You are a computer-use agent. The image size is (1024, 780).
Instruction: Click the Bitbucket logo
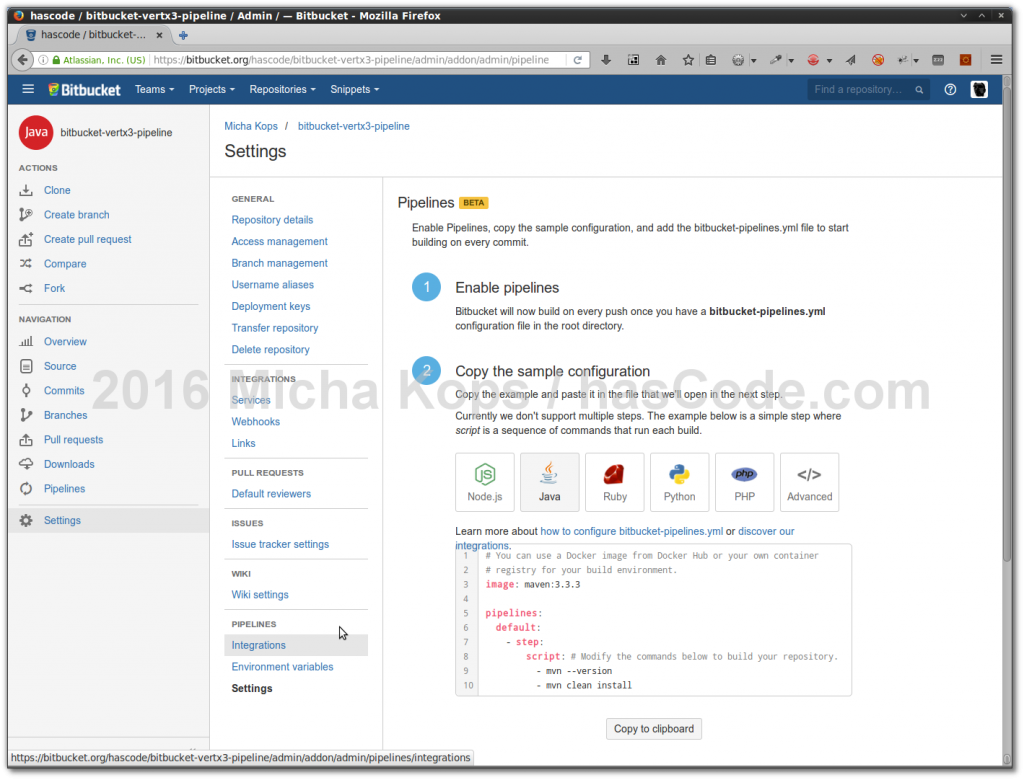tap(84, 89)
